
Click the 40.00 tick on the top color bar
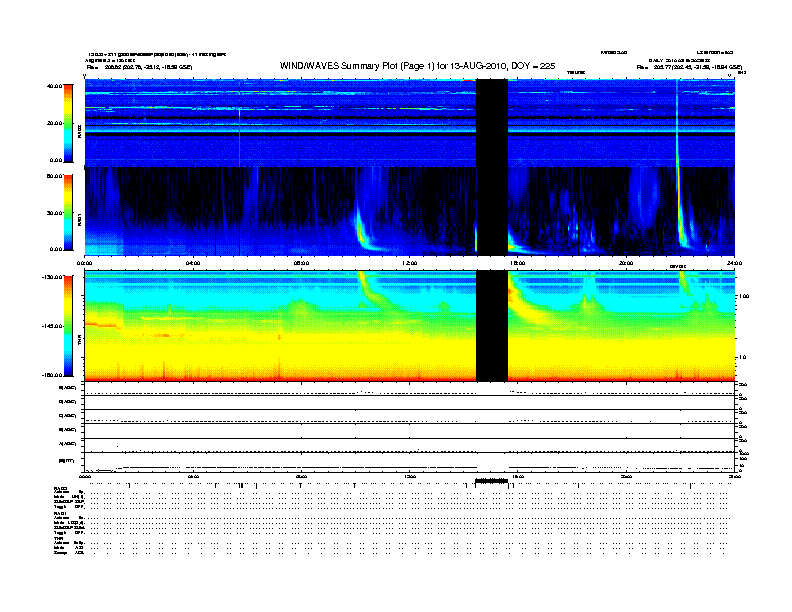[54, 86]
